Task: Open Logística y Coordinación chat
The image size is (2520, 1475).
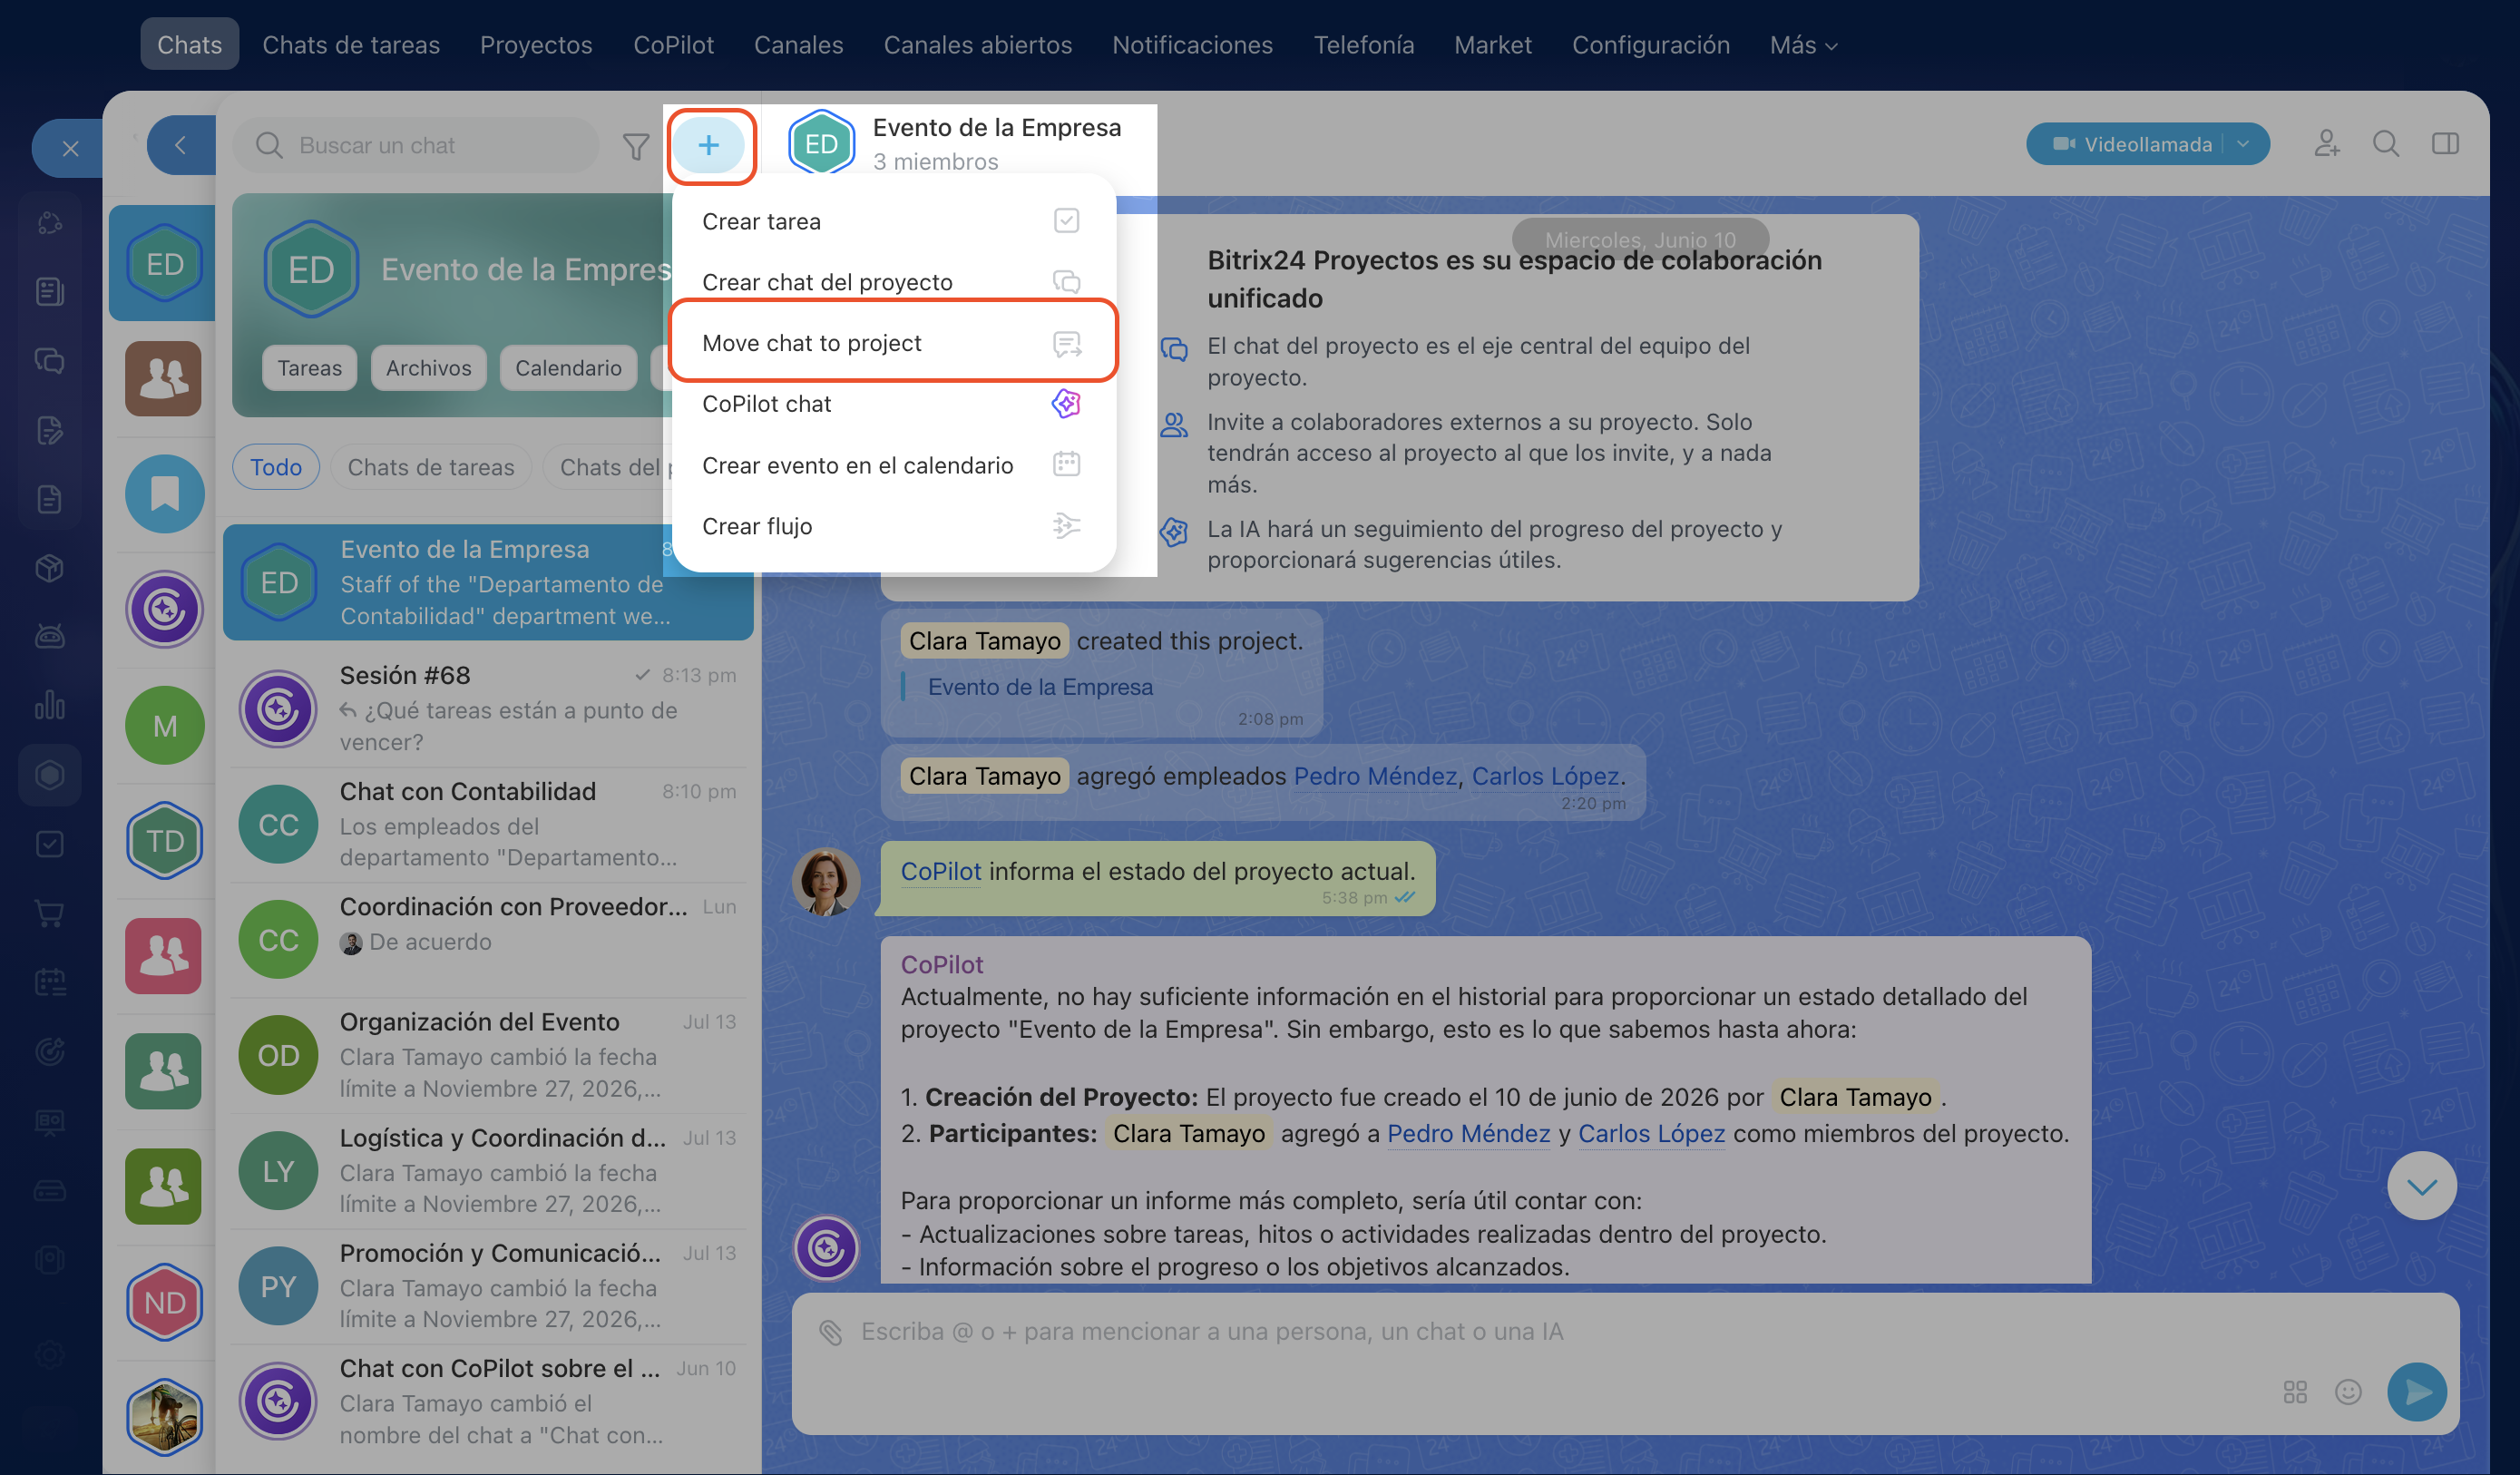Action: tap(488, 1171)
